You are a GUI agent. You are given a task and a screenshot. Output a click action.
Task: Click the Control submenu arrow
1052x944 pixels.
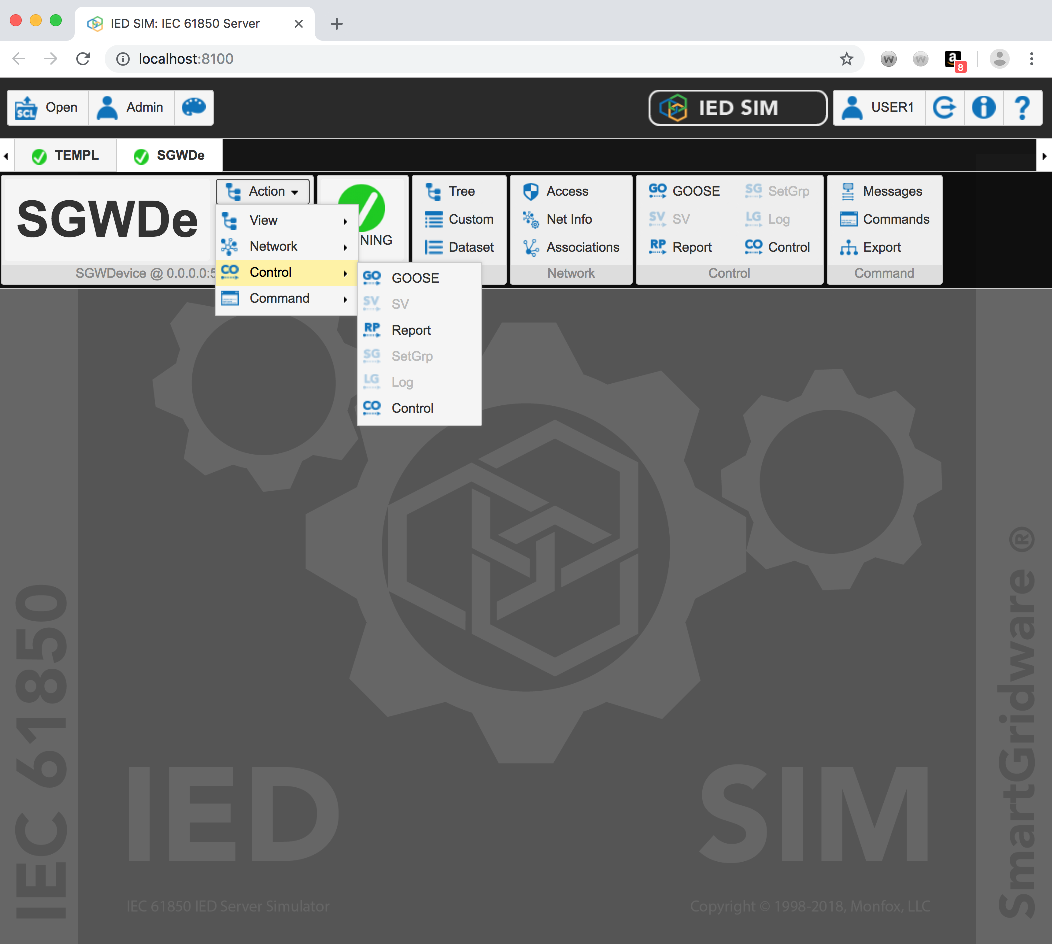click(x=346, y=273)
